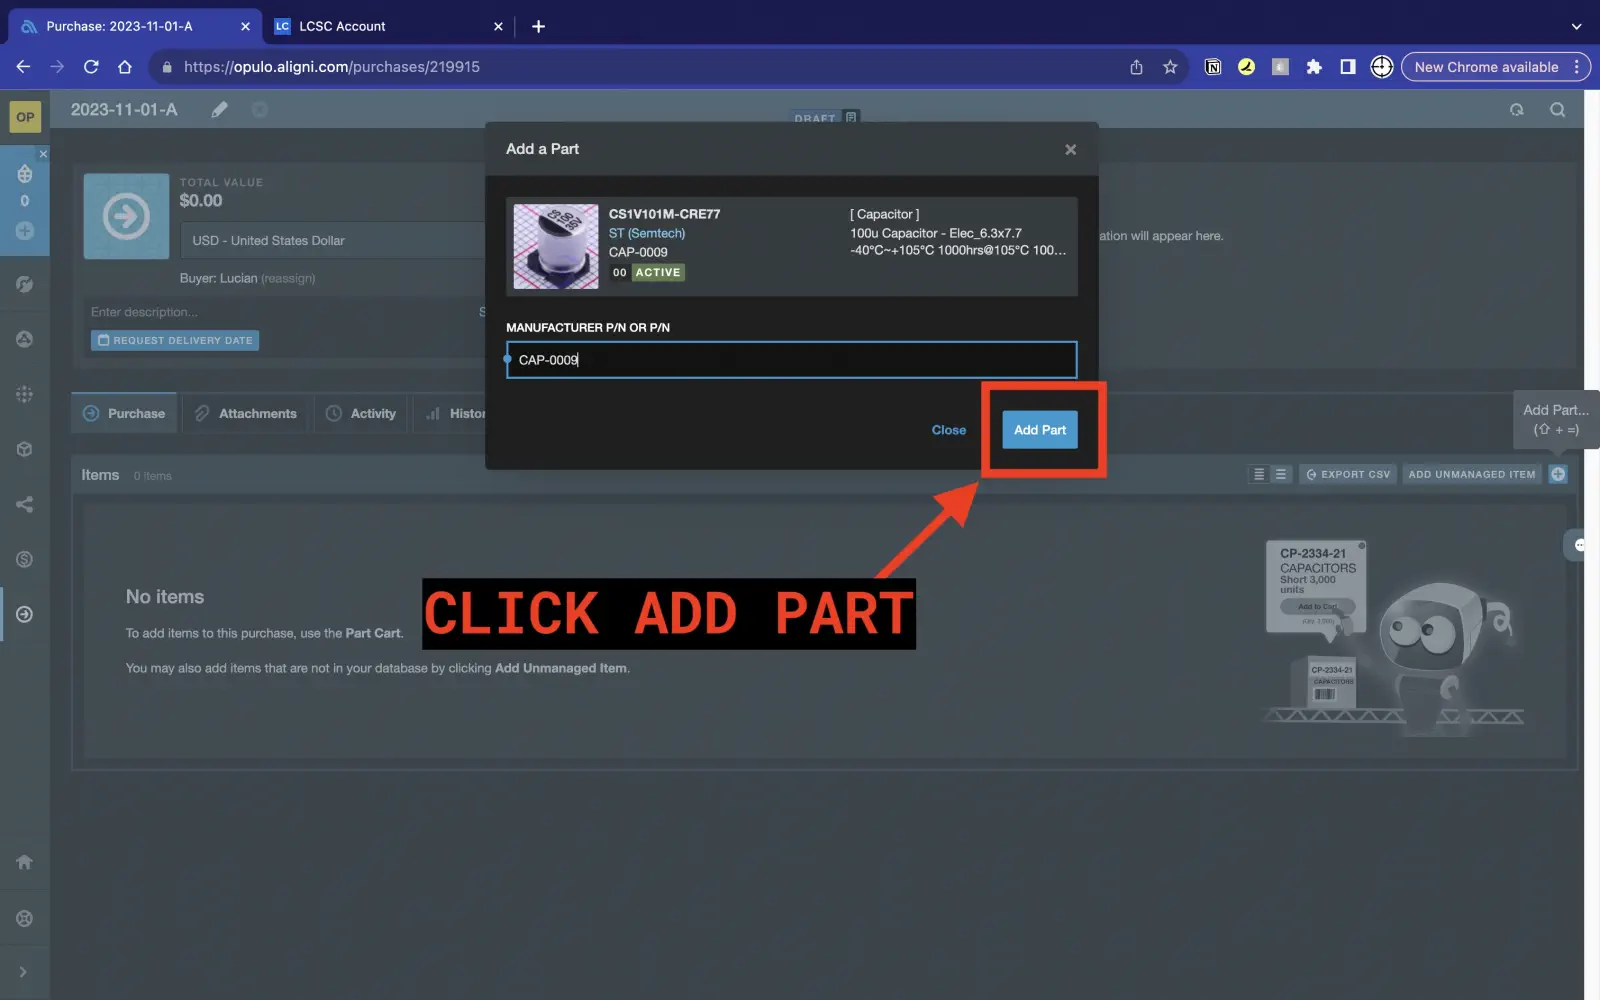Select the Purchase tab
The width and height of the screenshot is (1600, 1000).
tap(124, 414)
